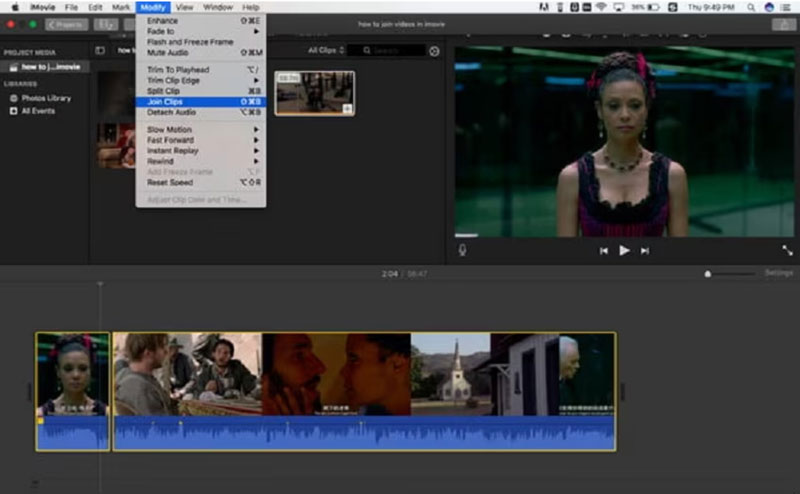Open the Apple menu

[15, 7]
